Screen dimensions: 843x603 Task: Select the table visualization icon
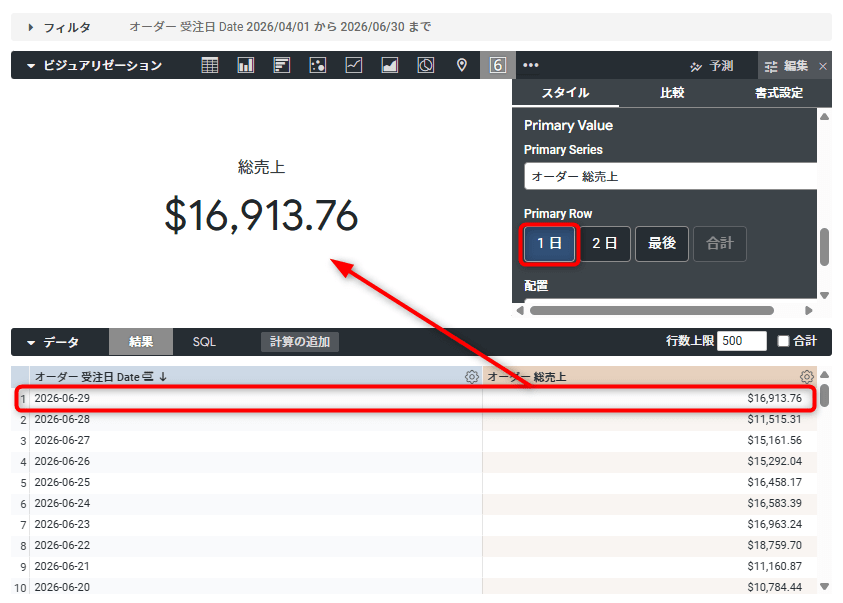(x=210, y=66)
